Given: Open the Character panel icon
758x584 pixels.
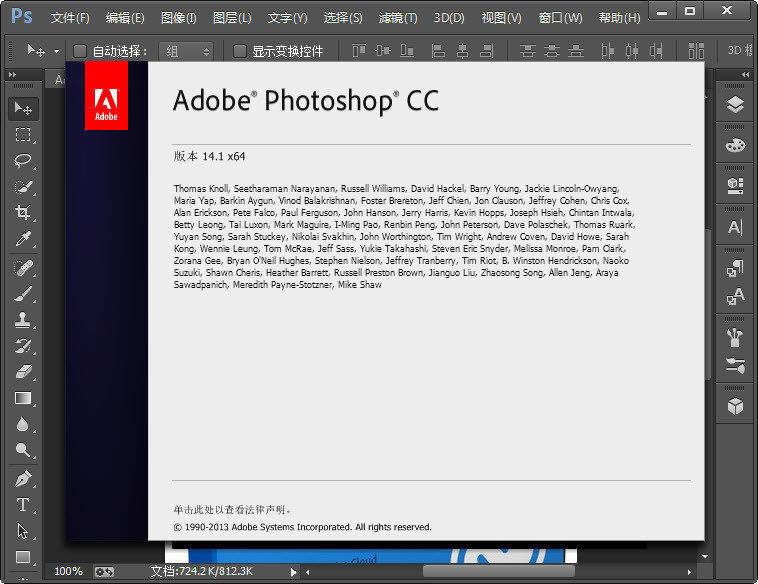Looking at the screenshot, I should coord(735,227).
